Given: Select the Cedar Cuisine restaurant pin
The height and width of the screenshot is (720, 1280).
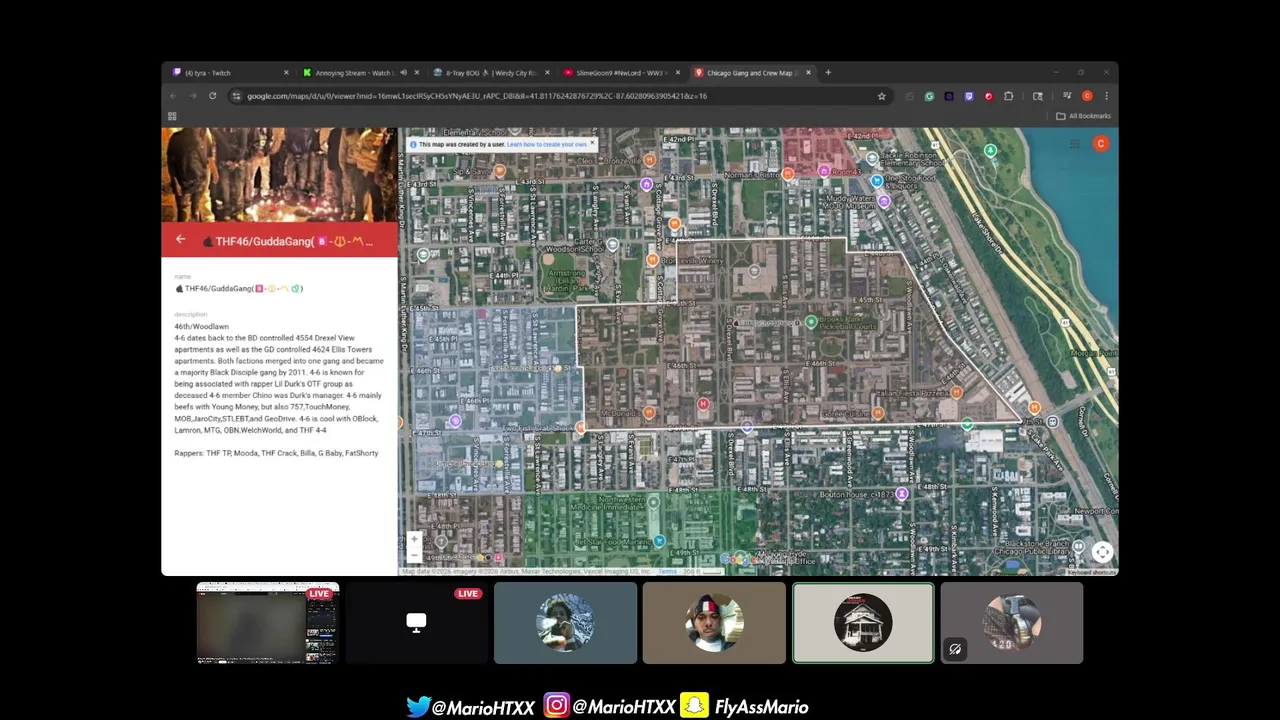Looking at the screenshot, I should tap(878, 413).
